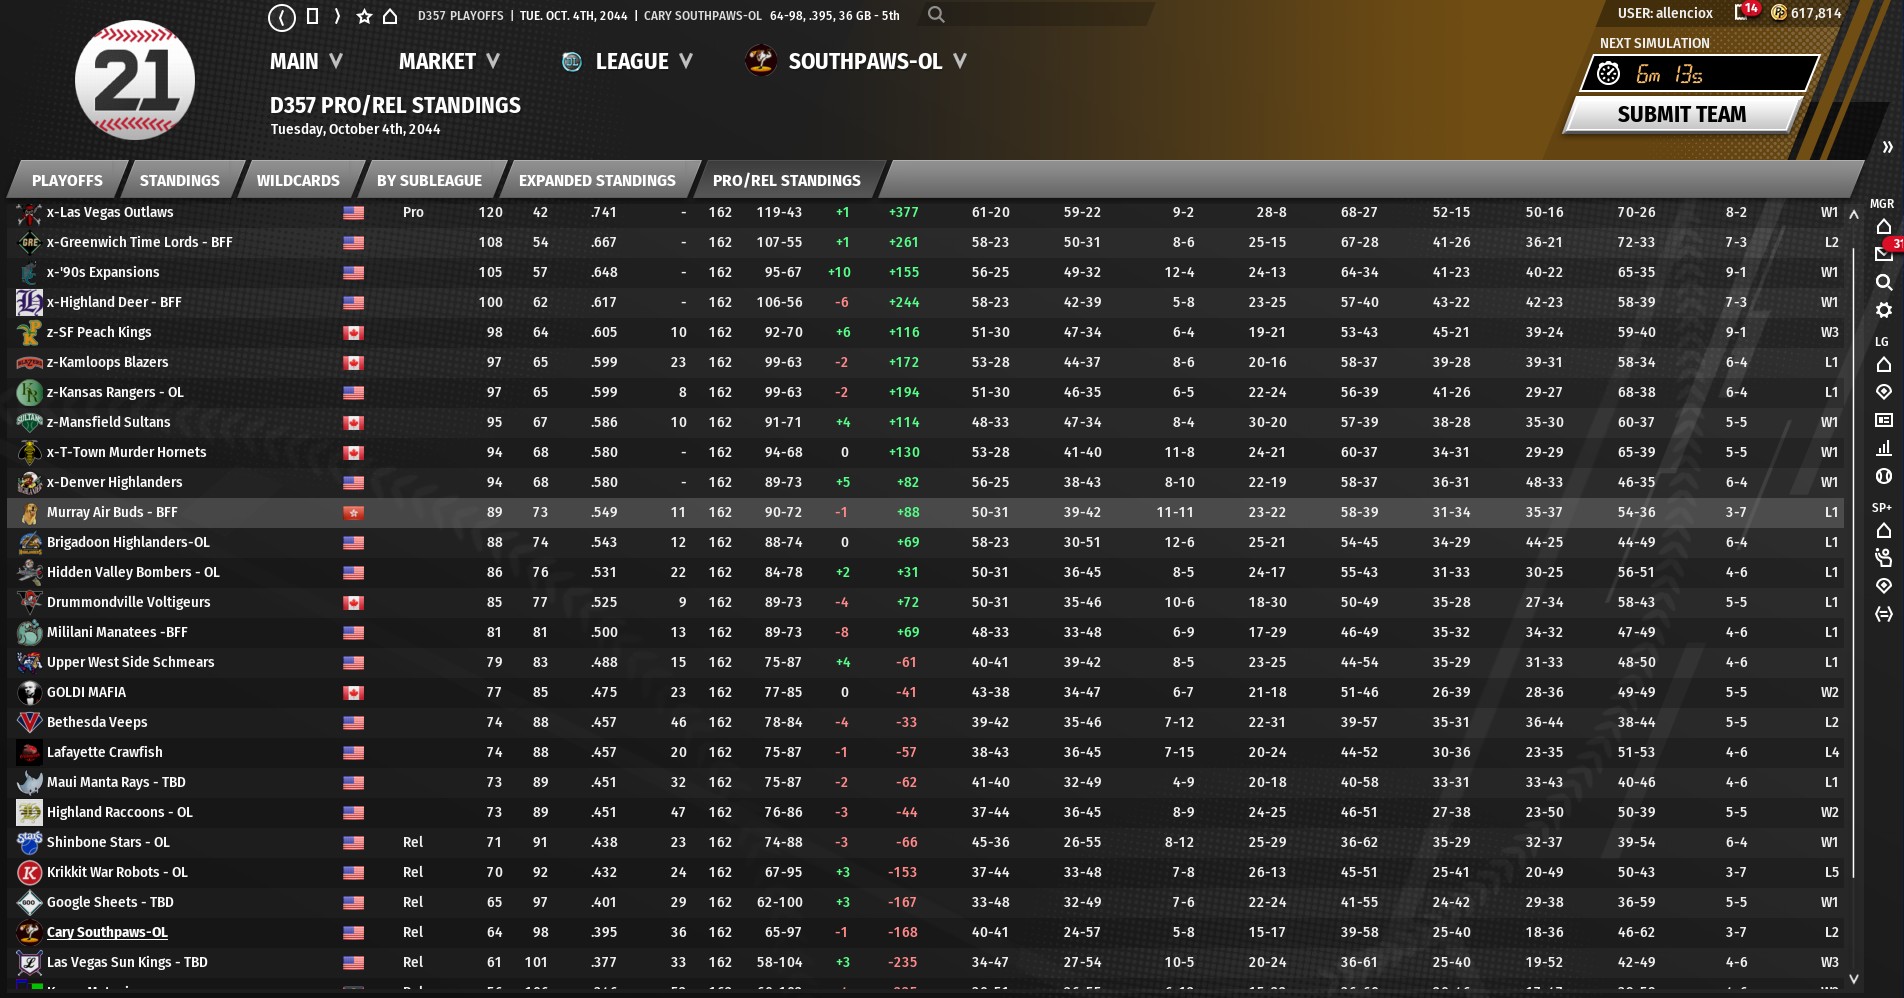This screenshot has height=998, width=1904.
Task: Open the MARKET dropdown menu
Action: [449, 61]
